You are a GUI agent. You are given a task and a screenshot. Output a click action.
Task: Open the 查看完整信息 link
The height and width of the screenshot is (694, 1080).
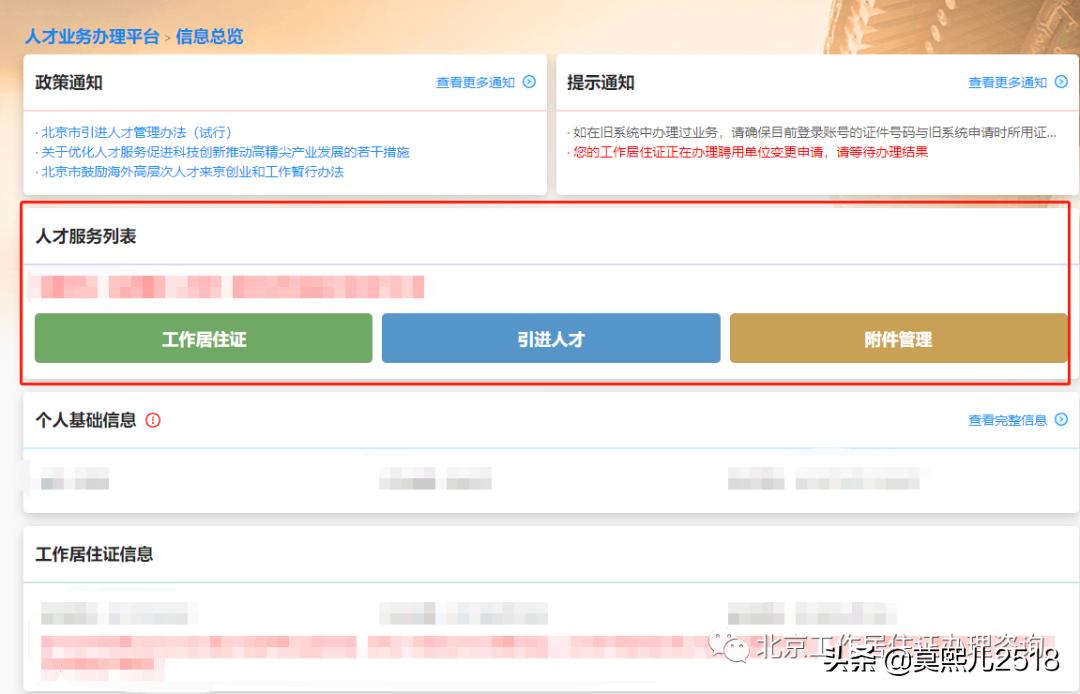pyautogui.click(x=1008, y=420)
